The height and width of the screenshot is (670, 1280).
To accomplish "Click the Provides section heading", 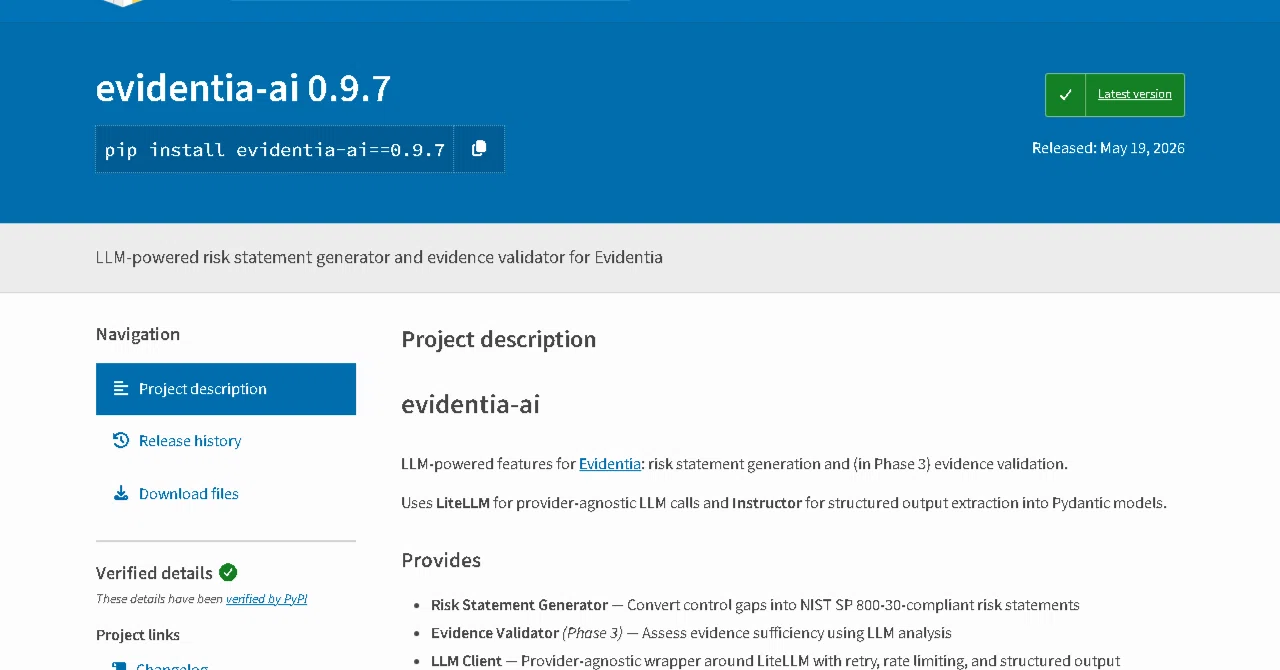I will (x=441, y=560).
